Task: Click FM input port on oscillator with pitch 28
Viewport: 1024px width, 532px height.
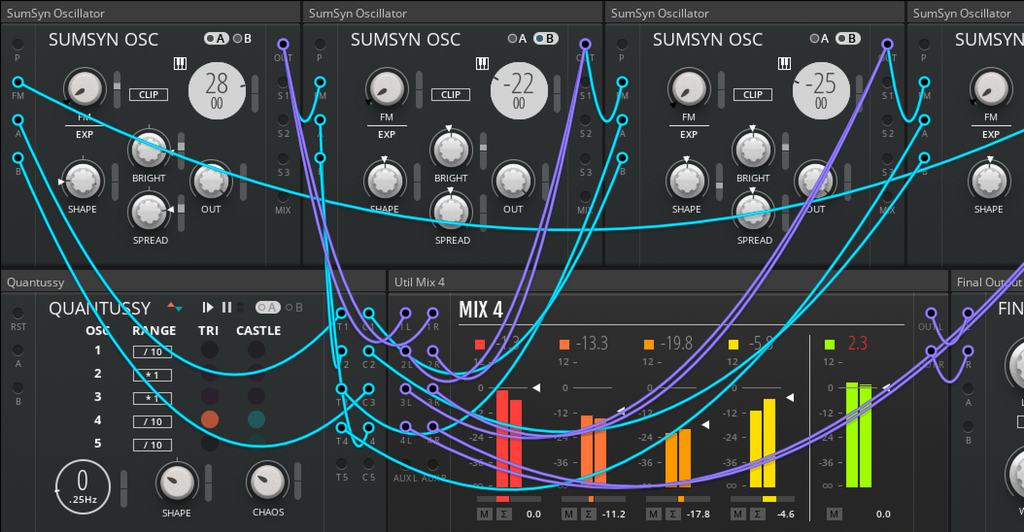Action: [x=18, y=82]
